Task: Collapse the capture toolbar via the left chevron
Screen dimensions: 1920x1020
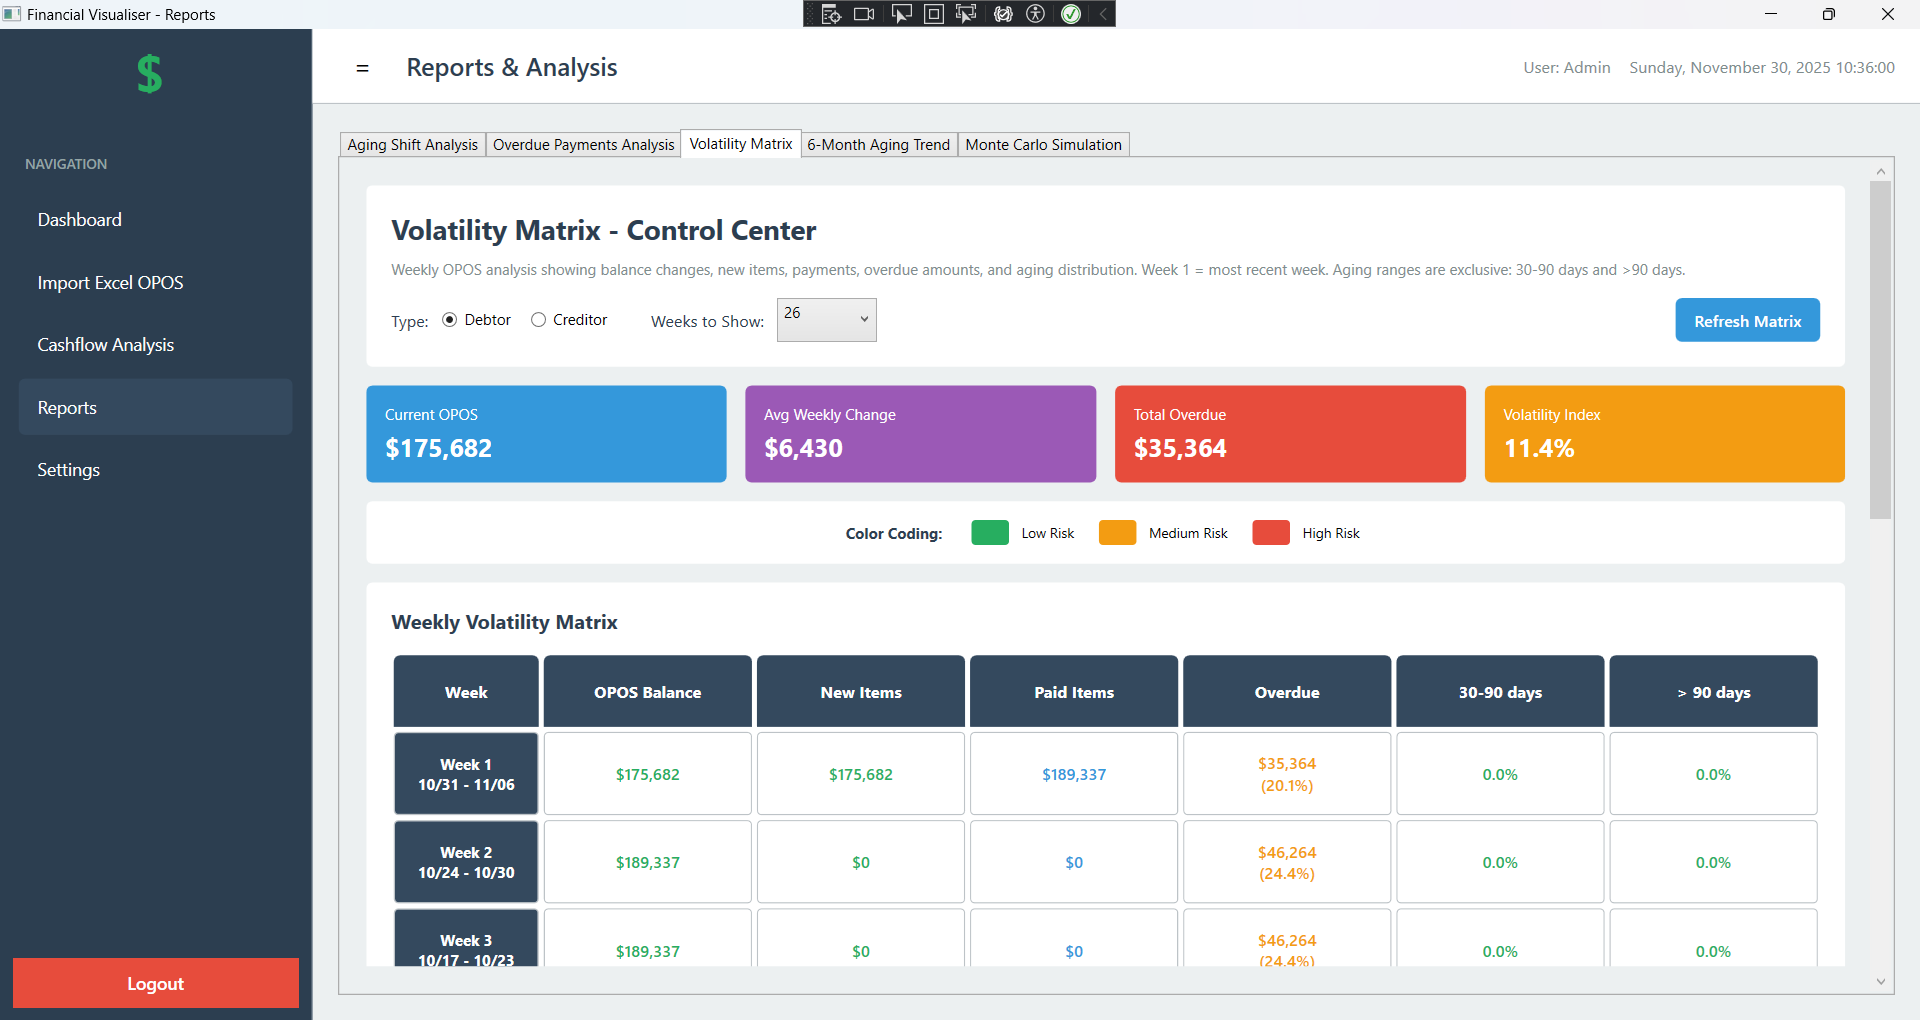Action: point(1102,13)
